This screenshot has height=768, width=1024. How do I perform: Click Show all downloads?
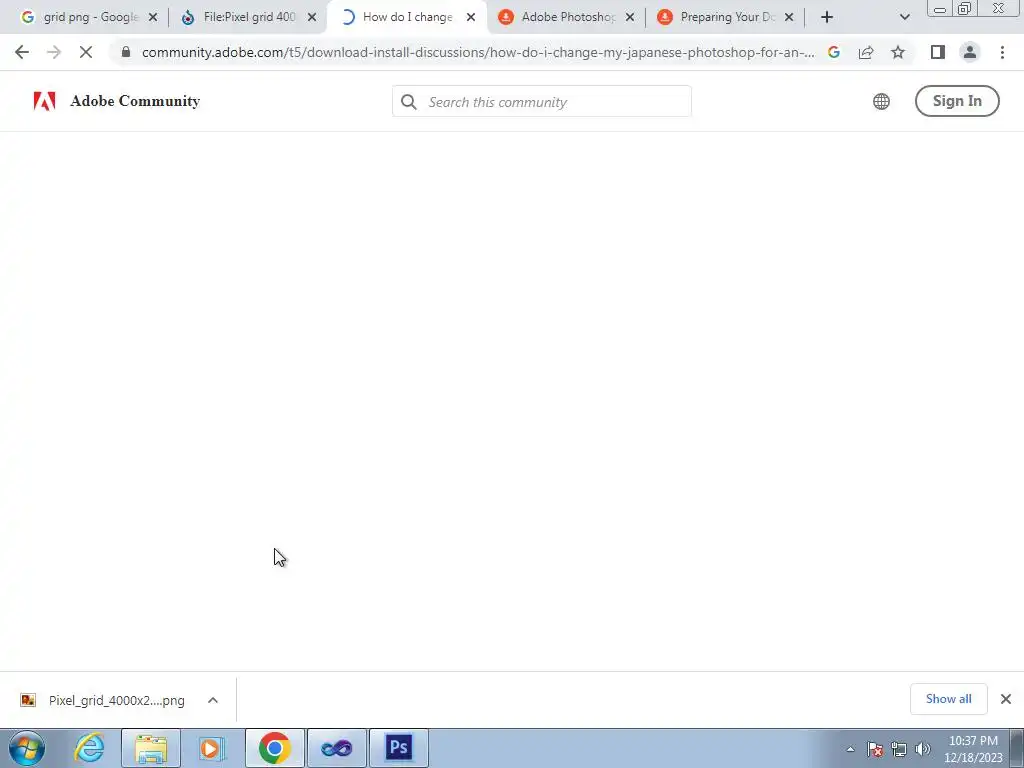click(948, 699)
